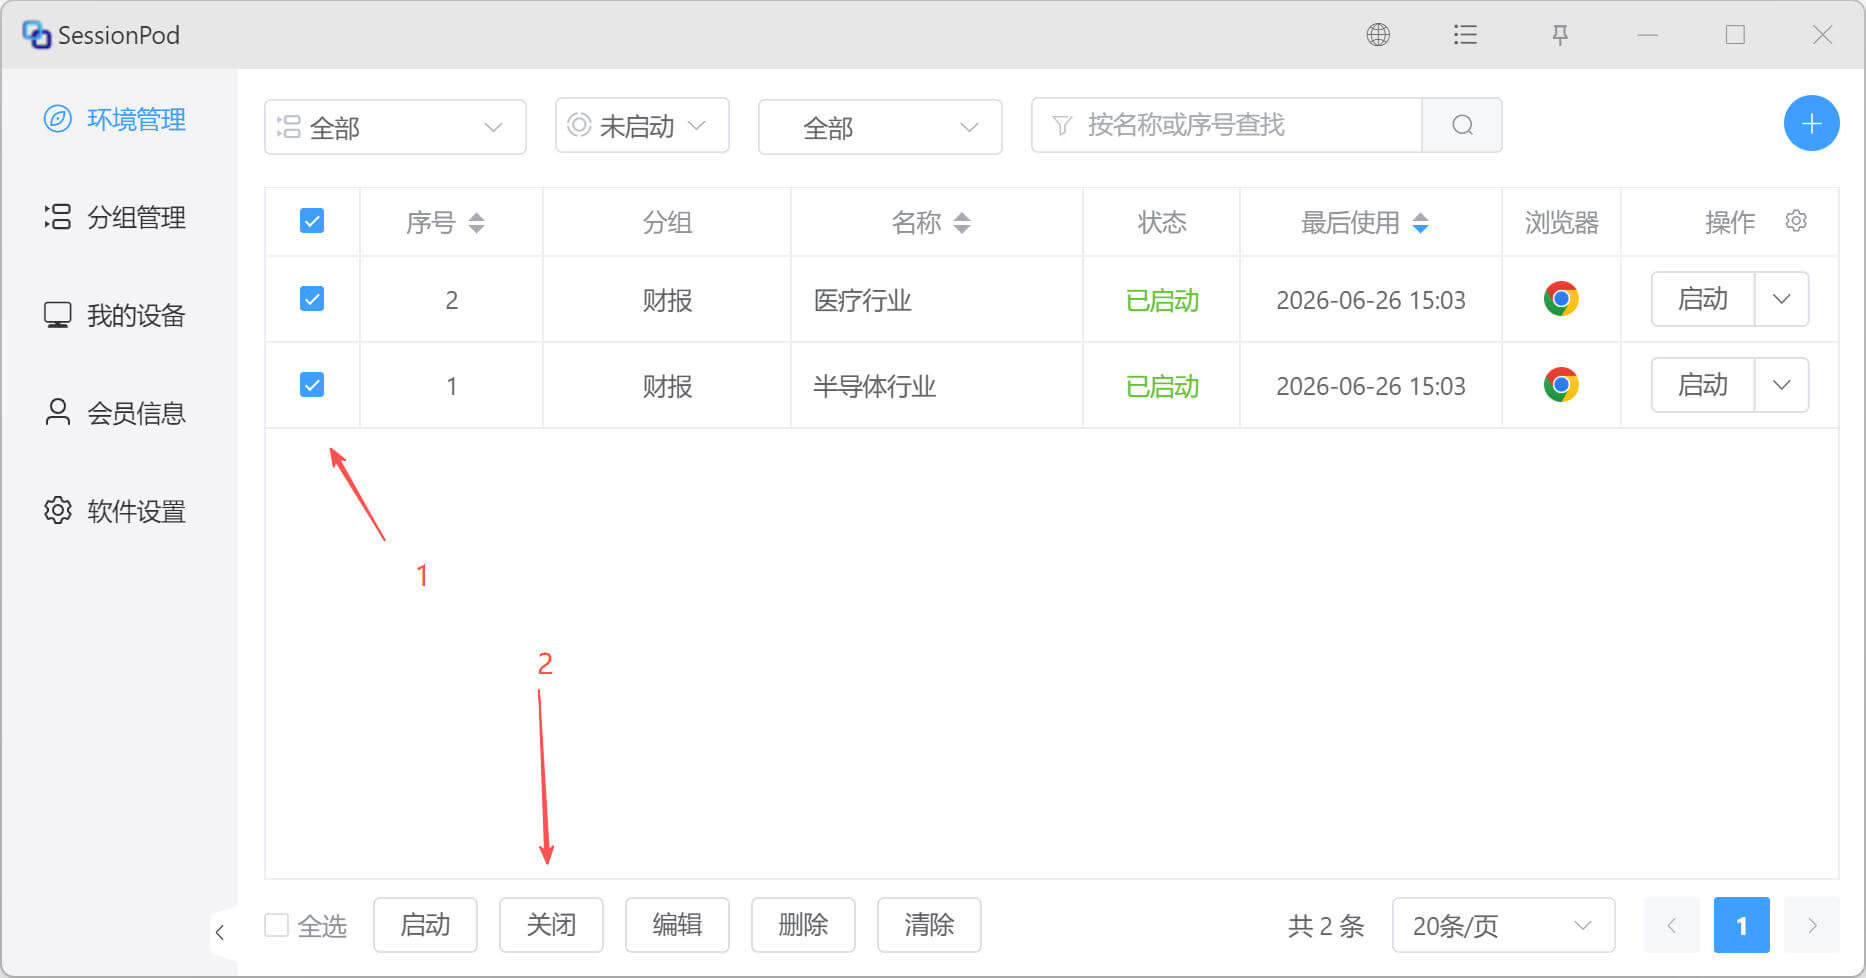Select page 1 in pagination
This screenshot has height=978, width=1866.
(x=1742, y=925)
